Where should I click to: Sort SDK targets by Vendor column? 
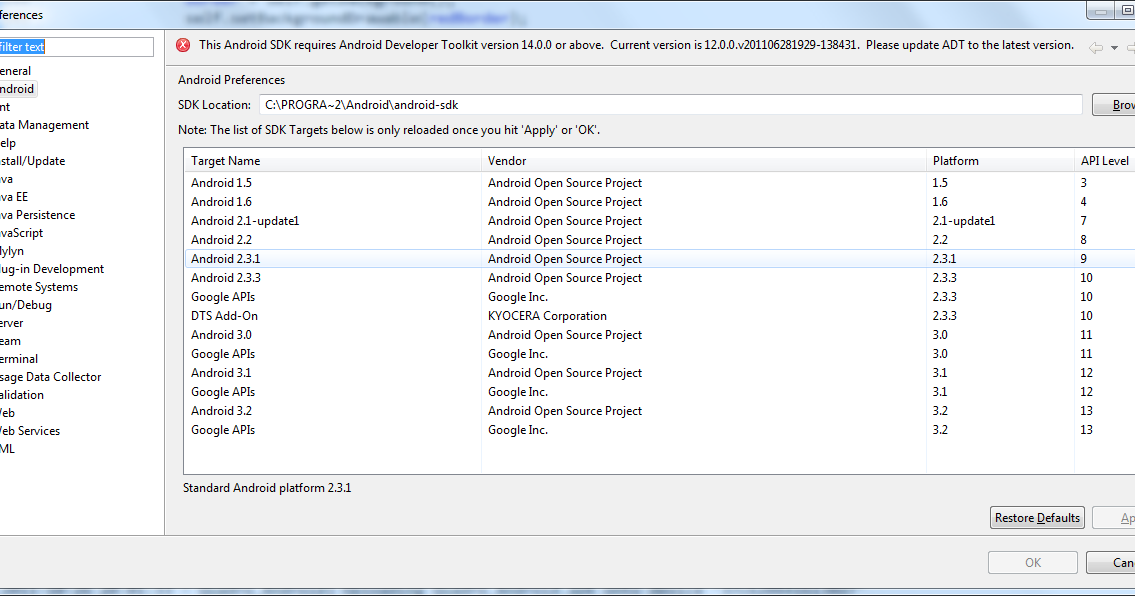(x=704, y=161)
